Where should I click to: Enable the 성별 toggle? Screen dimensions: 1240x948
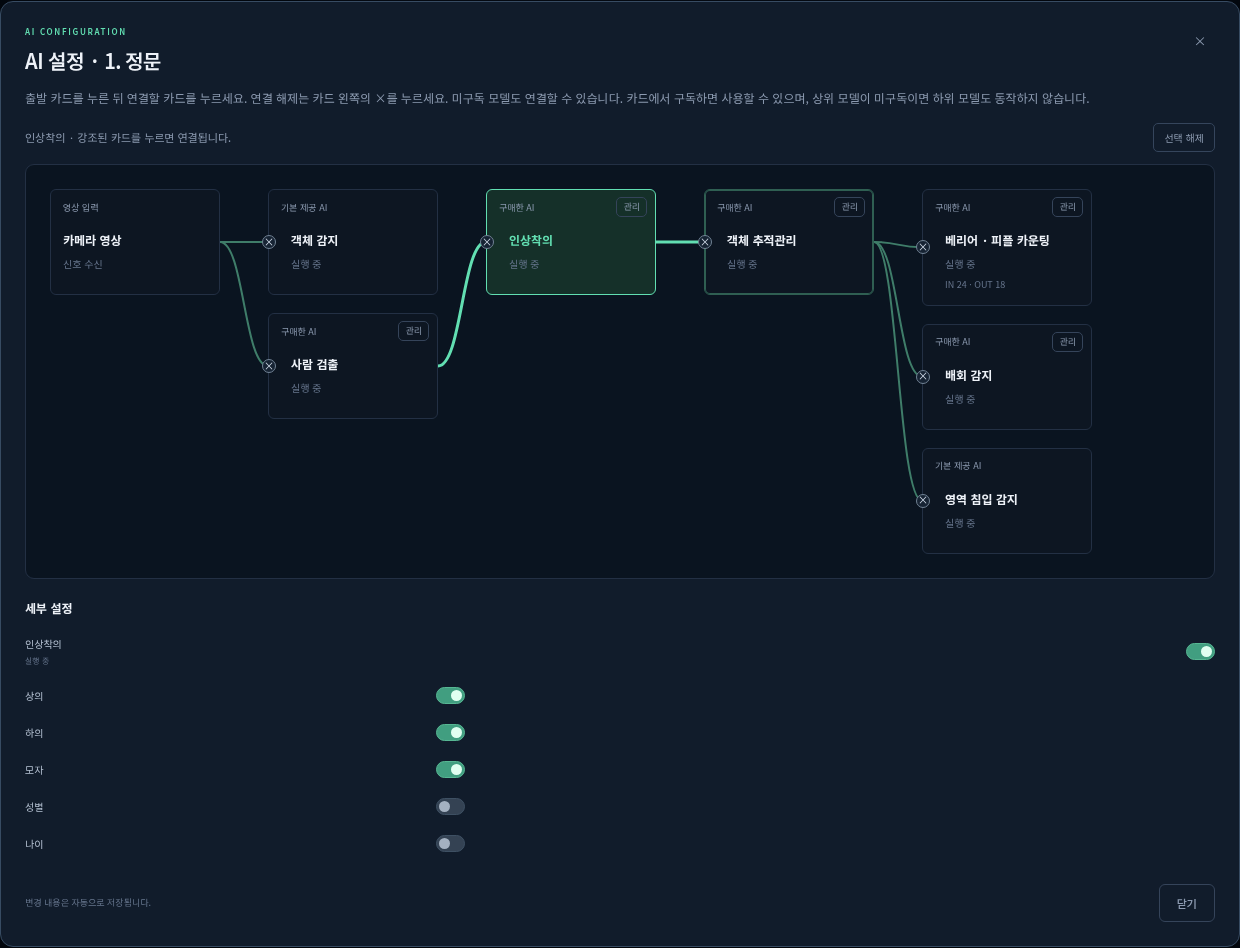(x=450, y=807)
